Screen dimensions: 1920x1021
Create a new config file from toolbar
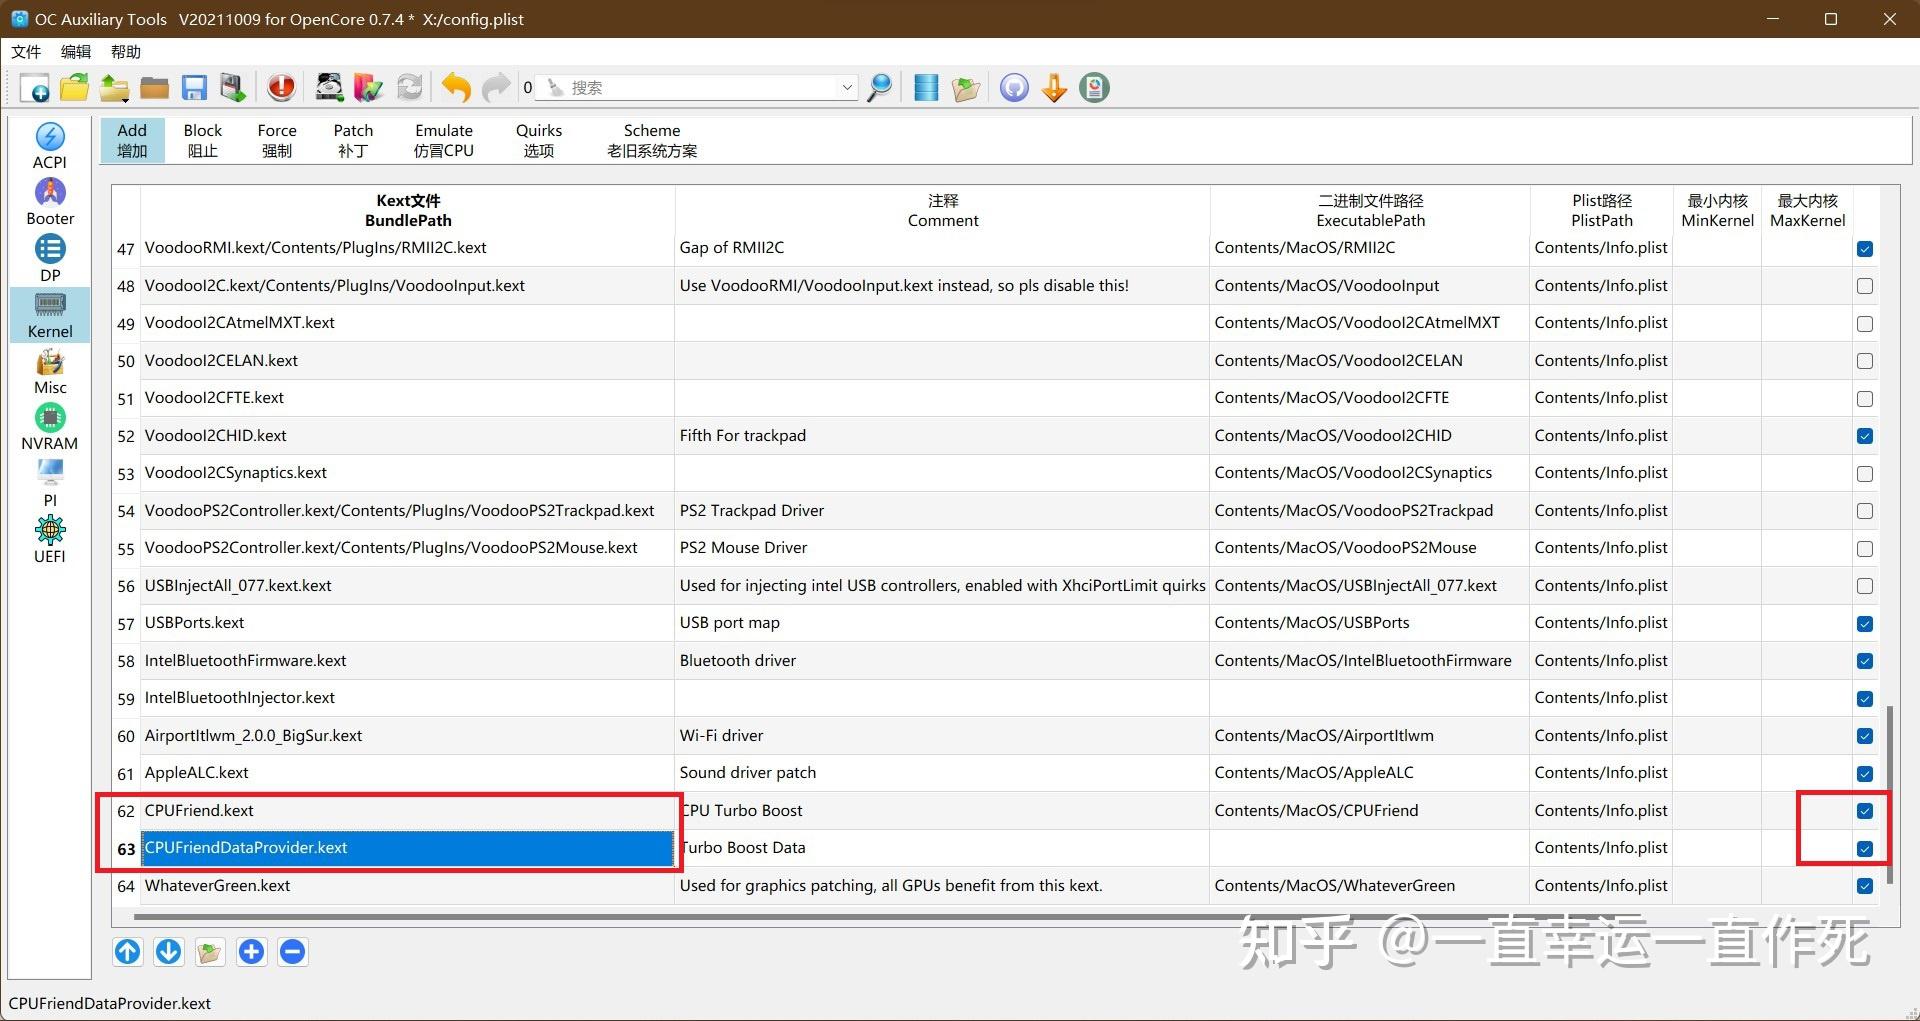point(35,88)
